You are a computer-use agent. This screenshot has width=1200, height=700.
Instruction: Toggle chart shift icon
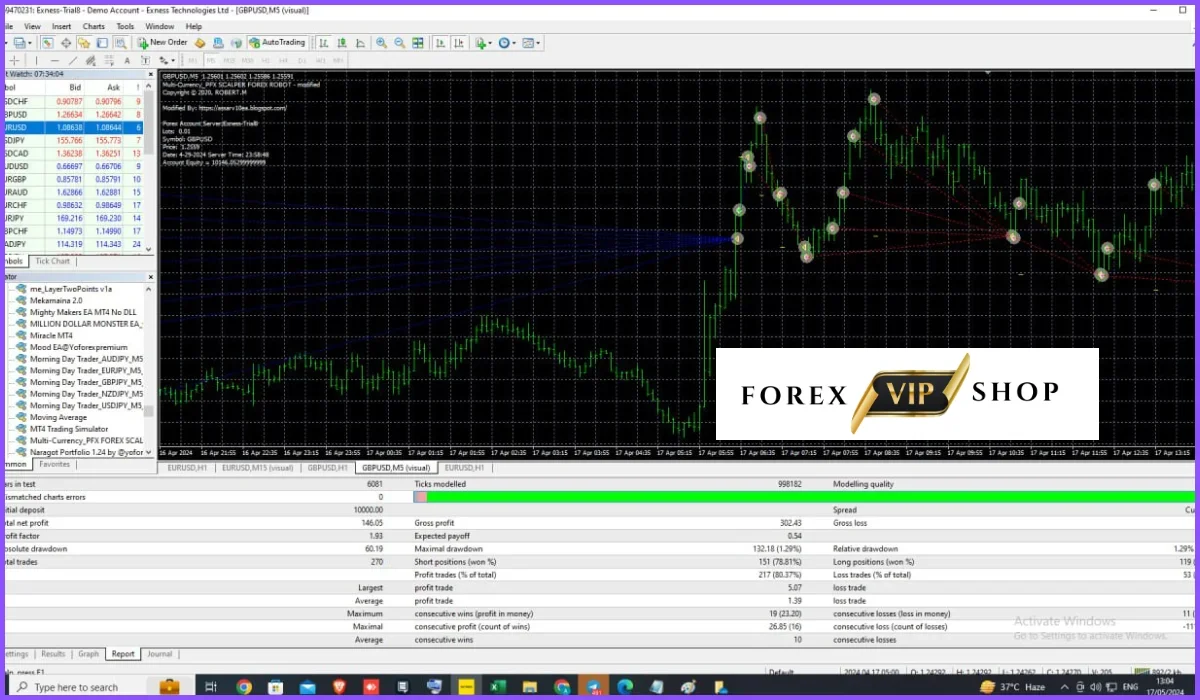(459, 43)
